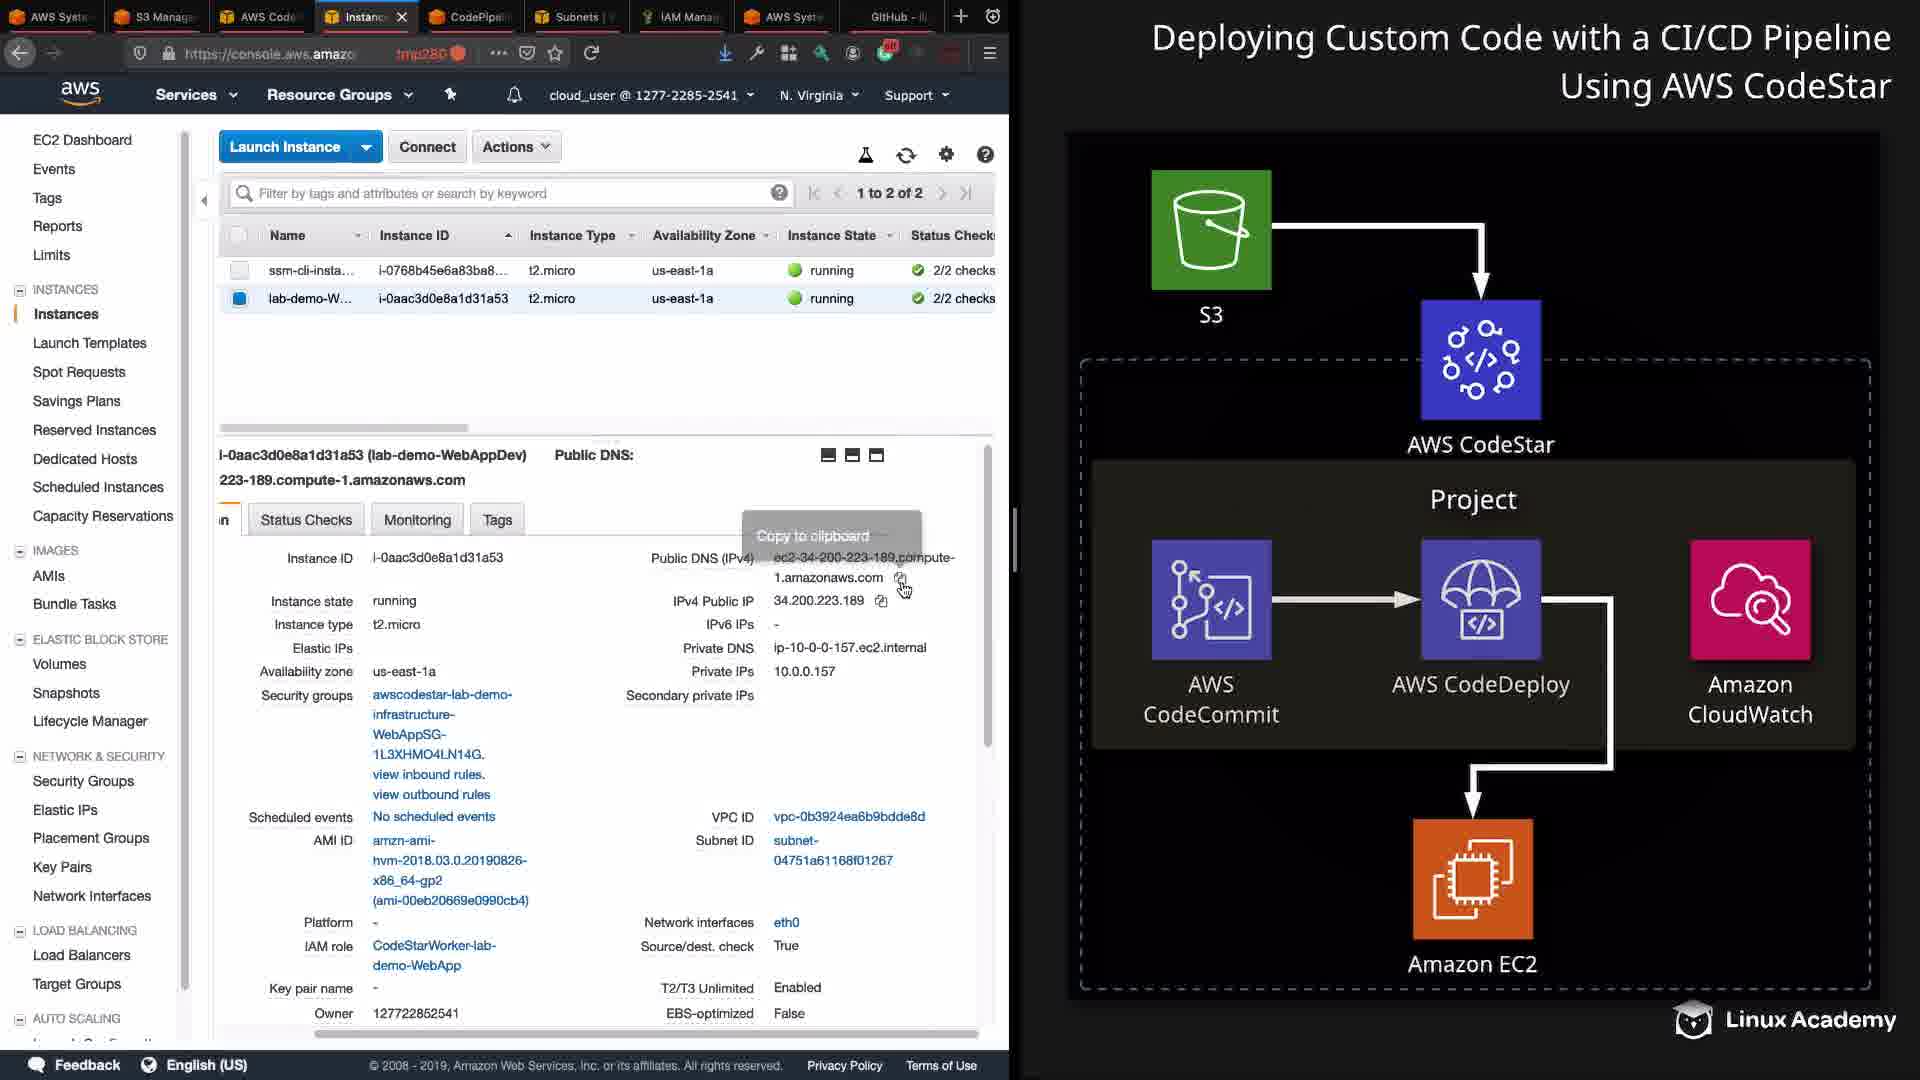The height and width of the screenshot is (1080, 1920).
Task: Copy the IPv4 Public IP to clipboard
Action: coord(881,601)
